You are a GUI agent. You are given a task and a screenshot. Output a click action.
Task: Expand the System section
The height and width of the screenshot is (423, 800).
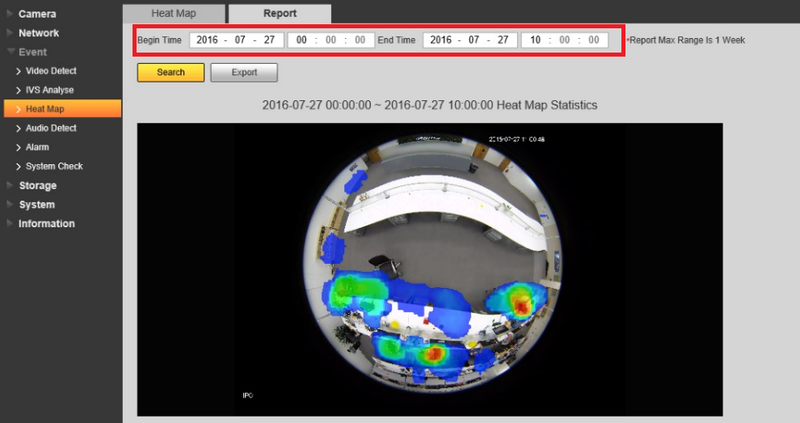(x=36, y=204)
